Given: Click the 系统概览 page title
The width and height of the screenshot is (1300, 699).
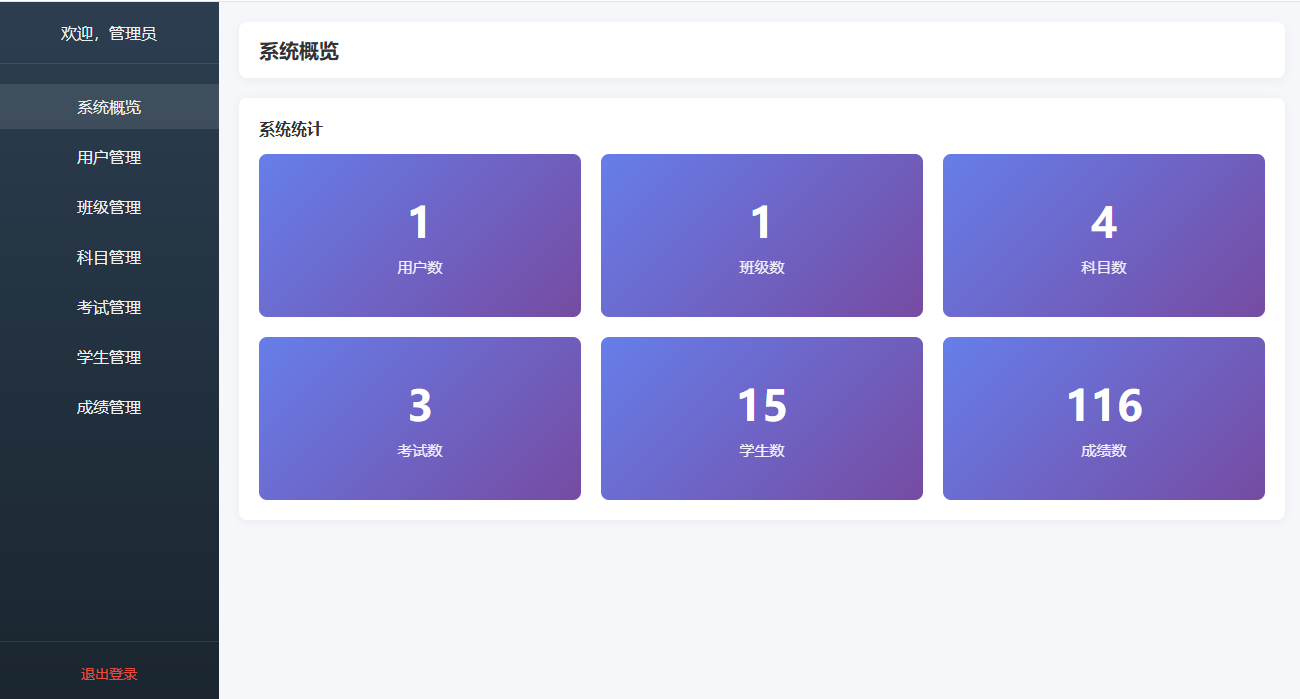Looking at the screenshot, I should point(299,51).
